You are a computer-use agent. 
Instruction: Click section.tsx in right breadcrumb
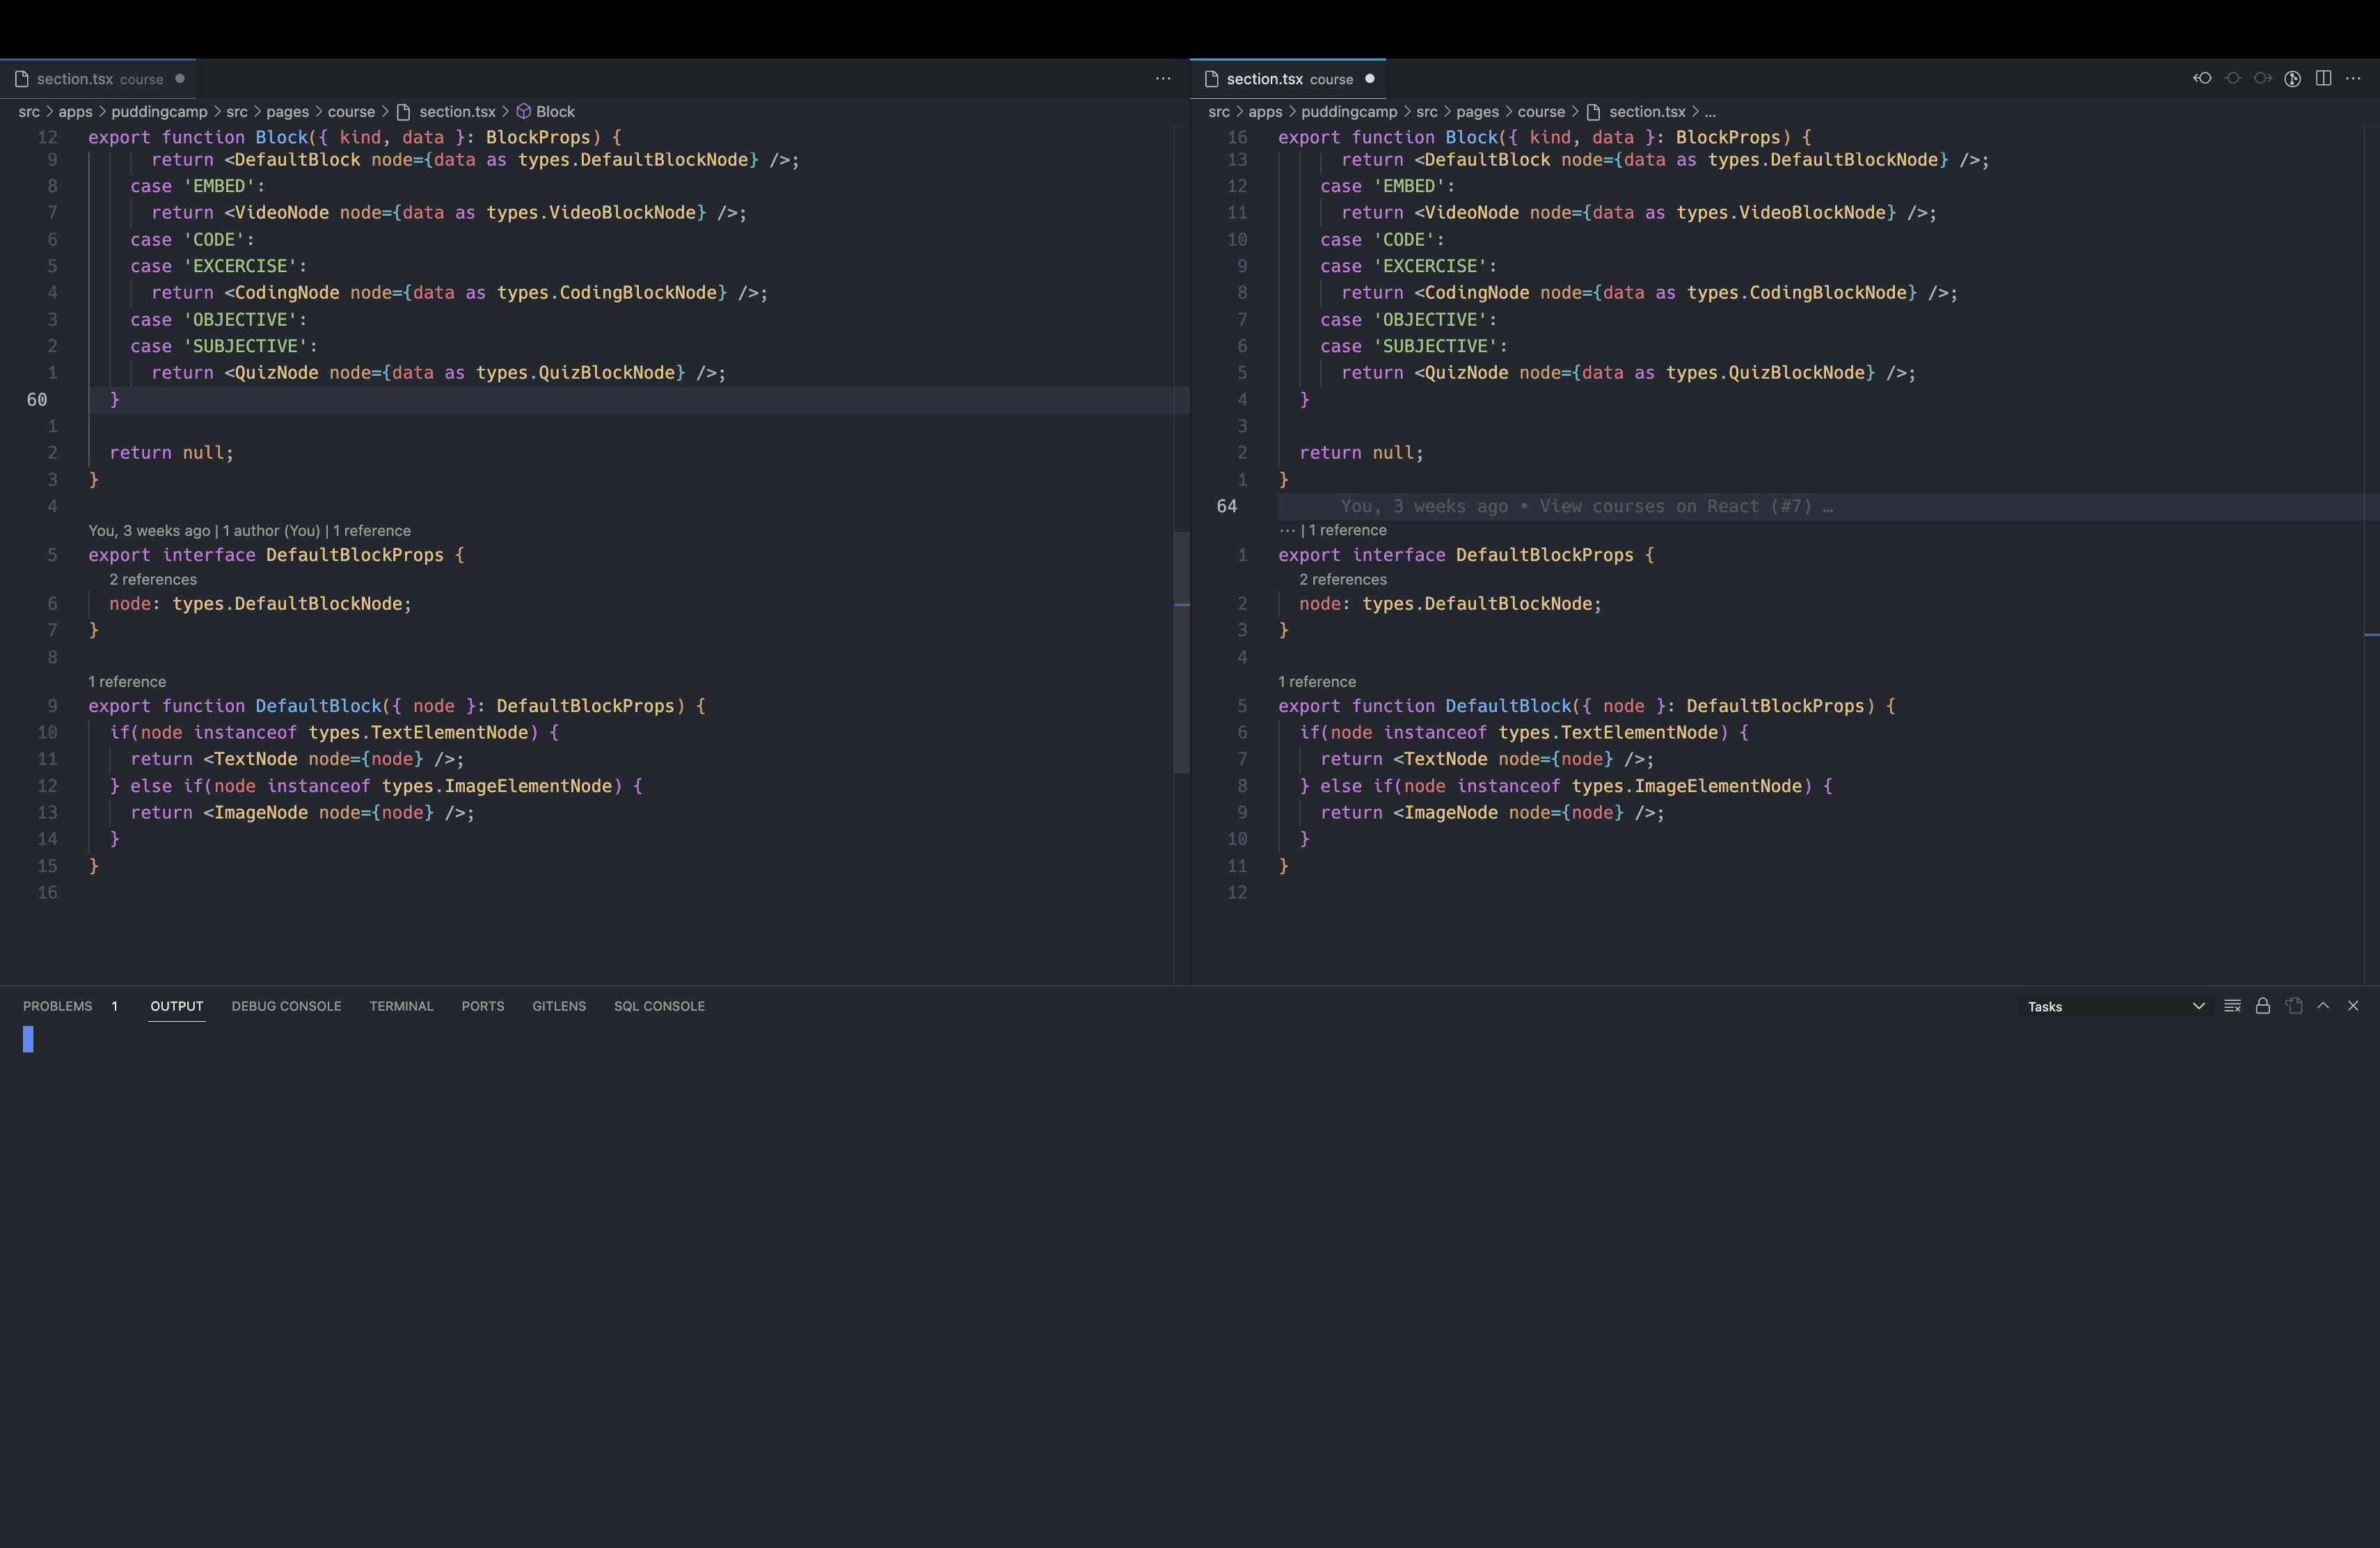1647,111
